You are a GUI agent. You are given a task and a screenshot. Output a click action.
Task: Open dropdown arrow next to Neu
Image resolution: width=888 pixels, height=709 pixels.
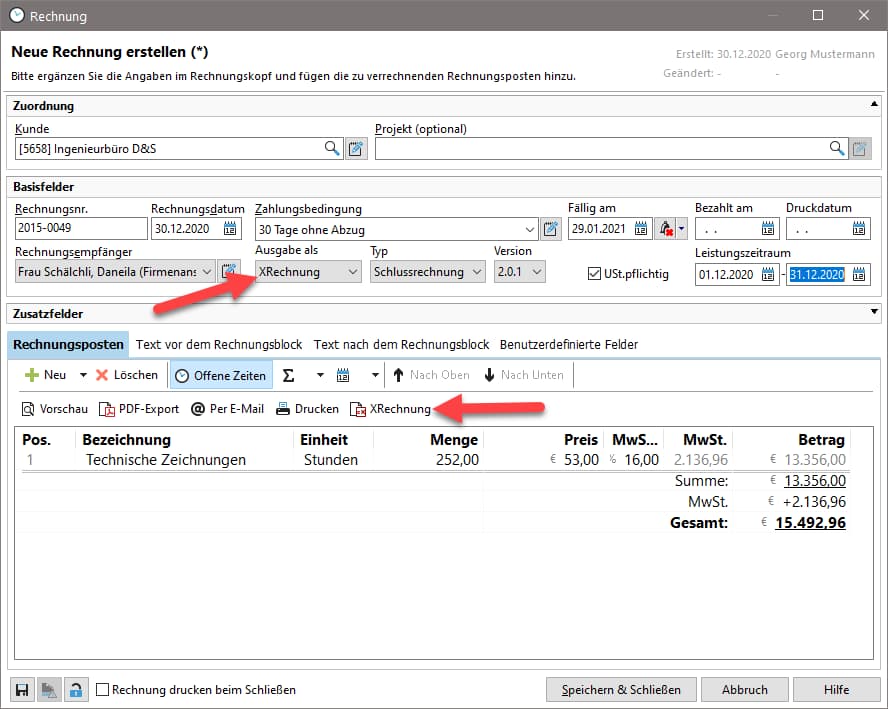(83, 375)
